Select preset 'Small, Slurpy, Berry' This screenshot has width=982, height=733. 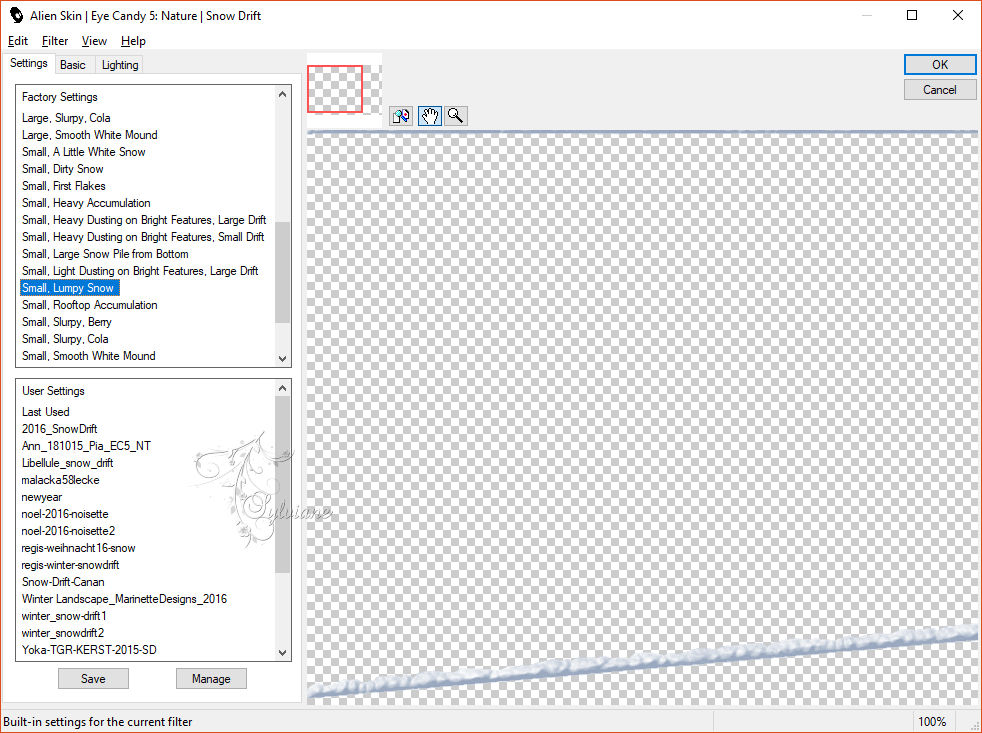(x=66, y=321)
